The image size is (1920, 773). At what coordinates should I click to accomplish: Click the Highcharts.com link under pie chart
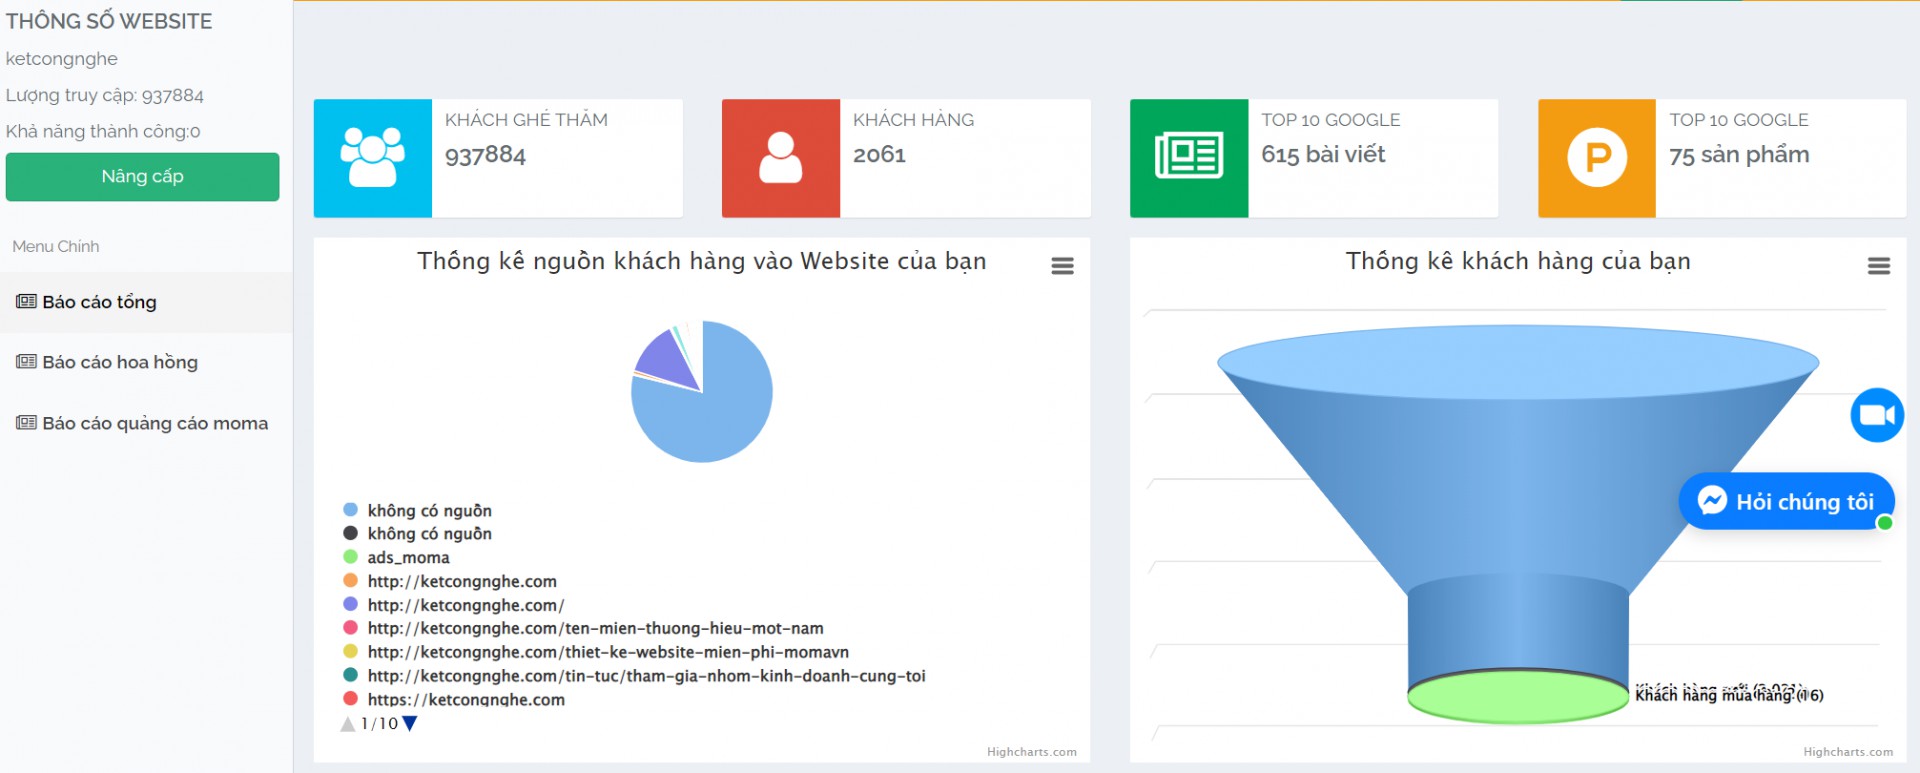(x=1031, y=752)
